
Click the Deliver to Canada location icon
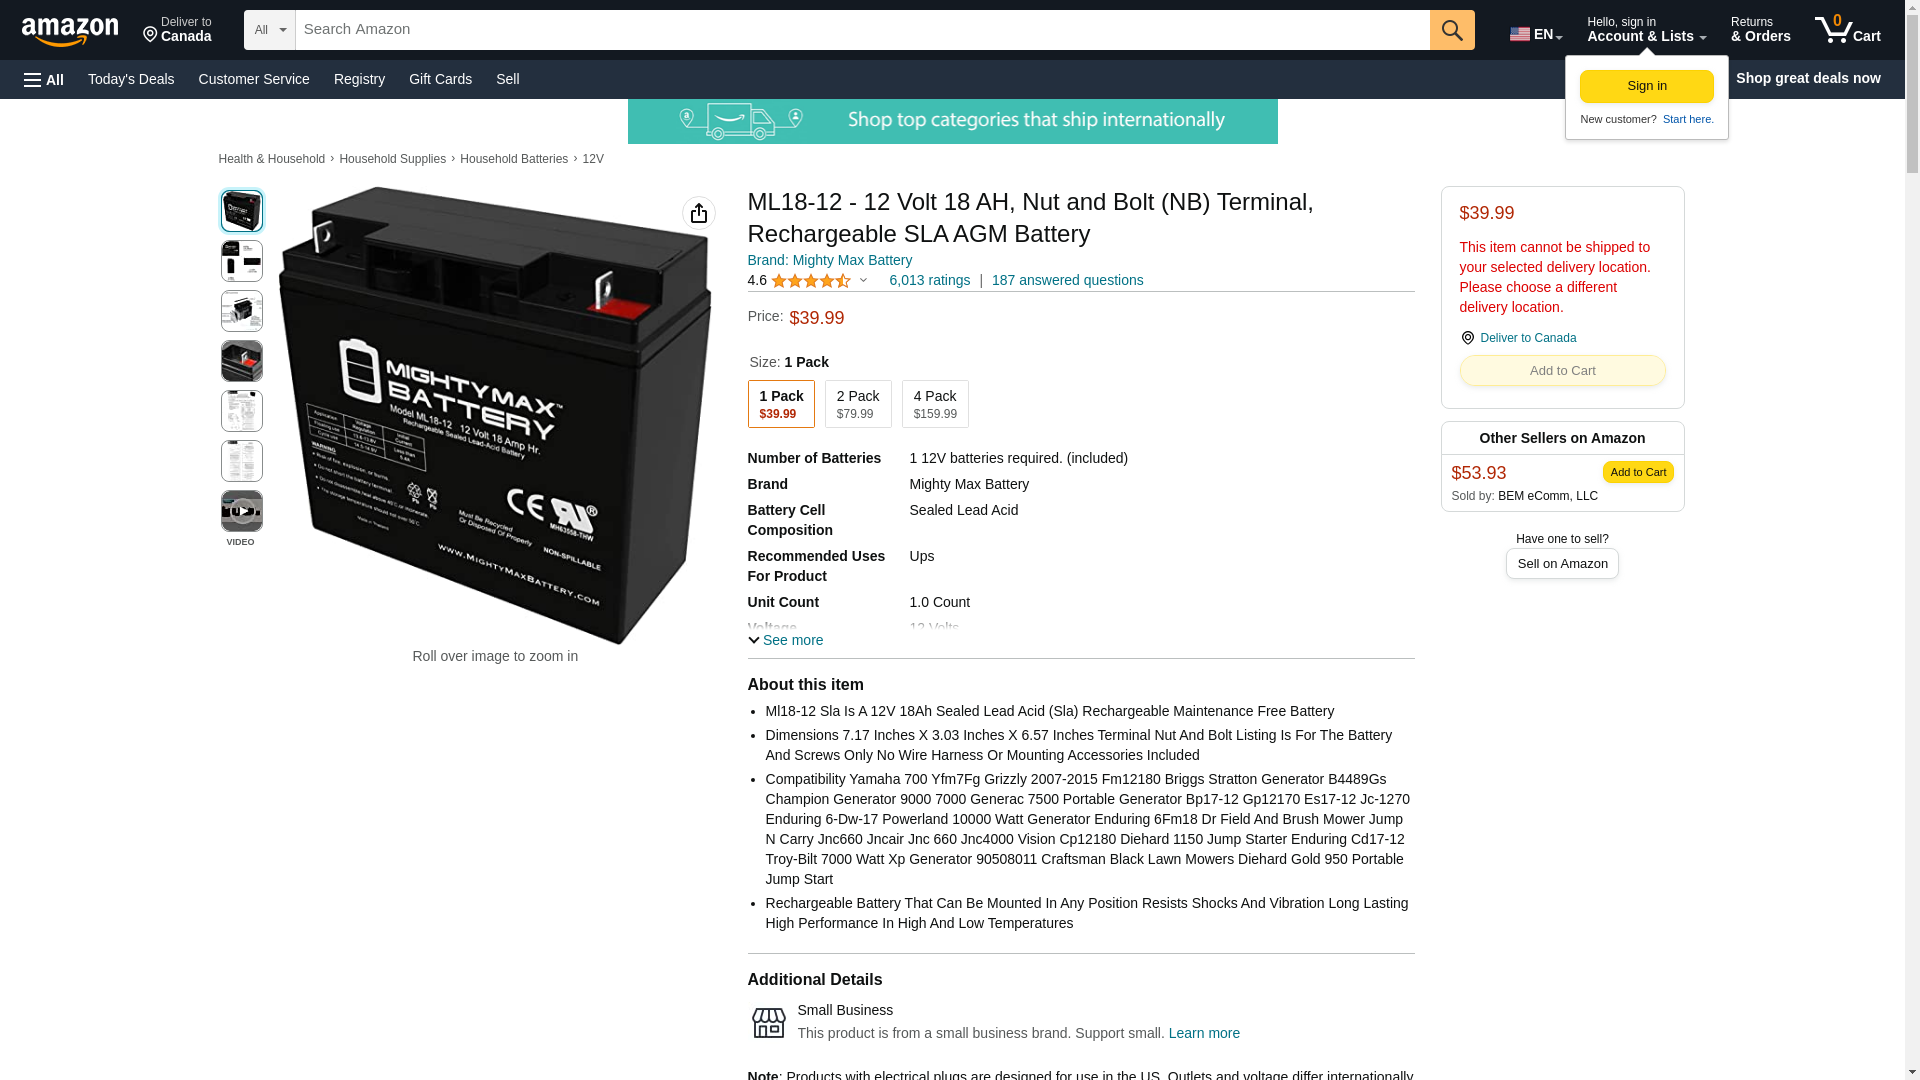(1467, 338)
